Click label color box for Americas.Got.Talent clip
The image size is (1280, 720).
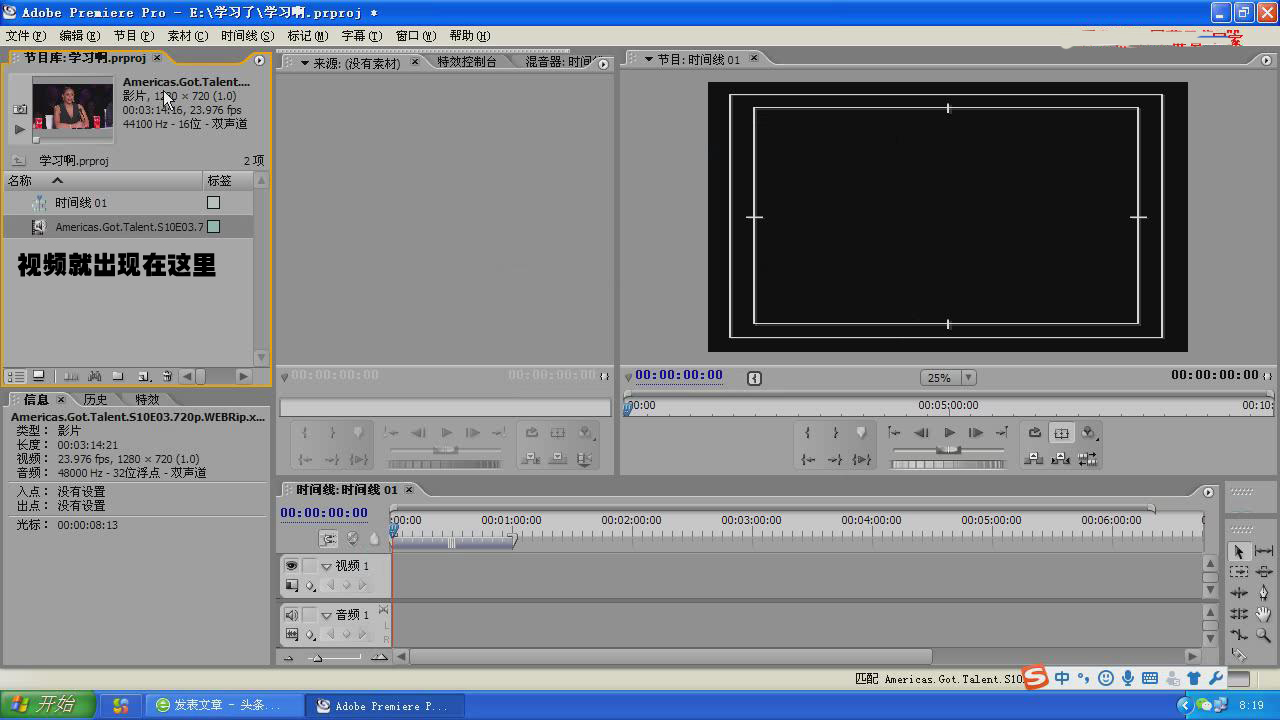pos(213,227)
